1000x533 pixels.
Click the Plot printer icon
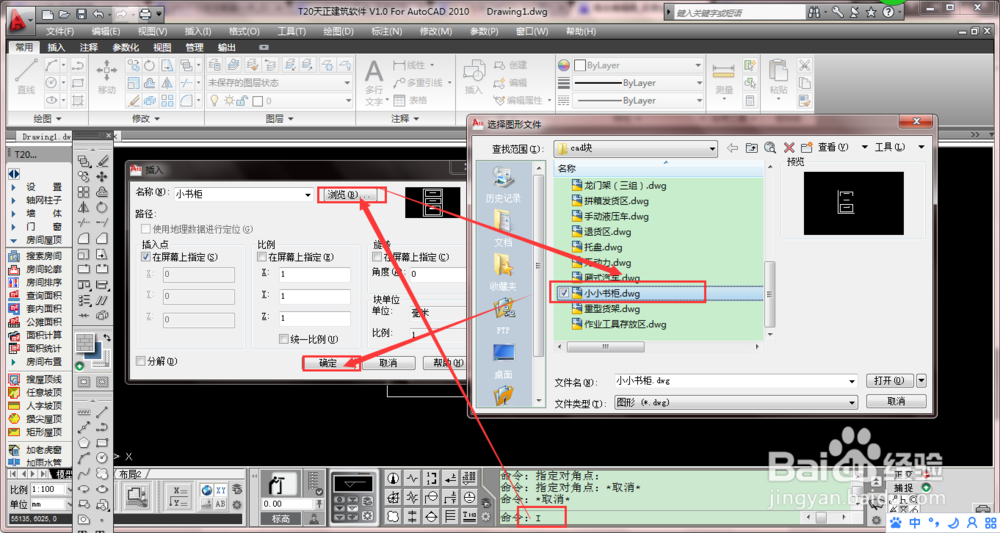[146, 13]
